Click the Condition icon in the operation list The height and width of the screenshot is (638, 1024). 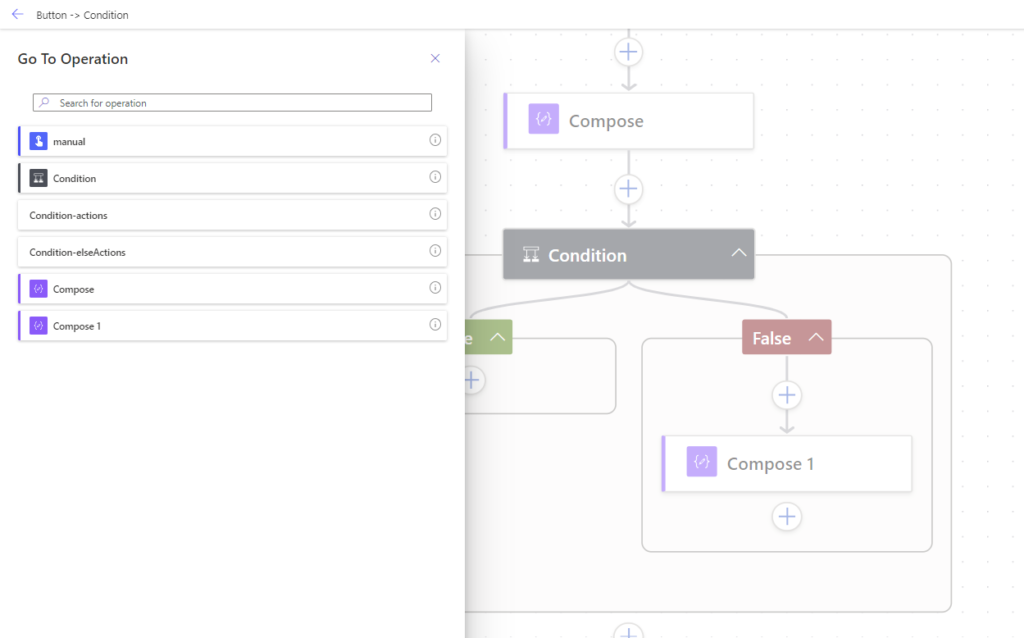tap(39, 178)
